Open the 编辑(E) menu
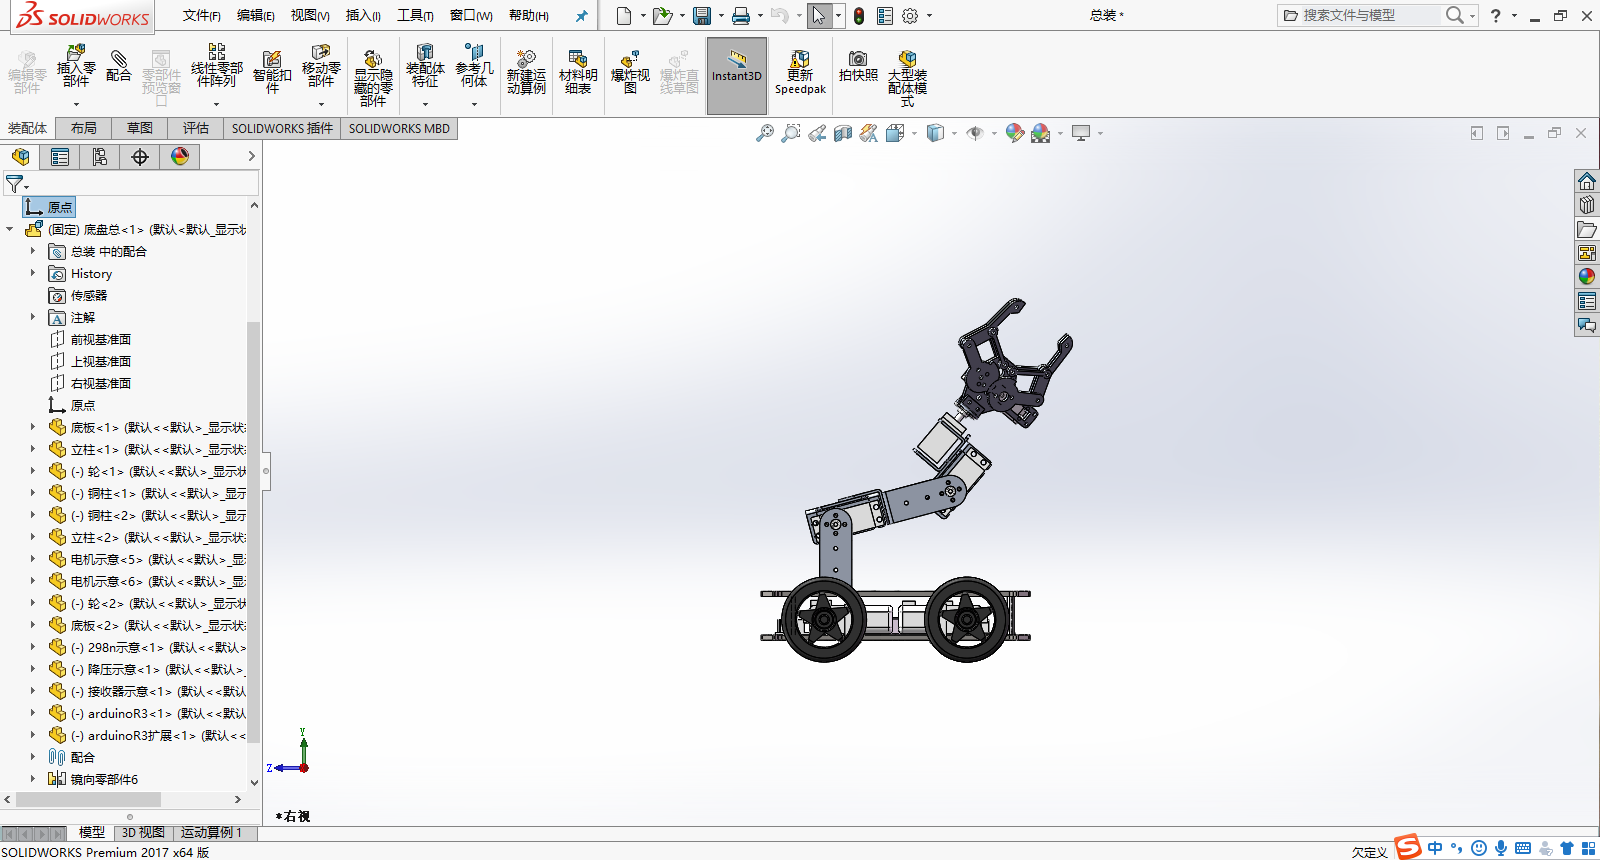This screenshot has width=1600, height=860. (x=256, y=16)
